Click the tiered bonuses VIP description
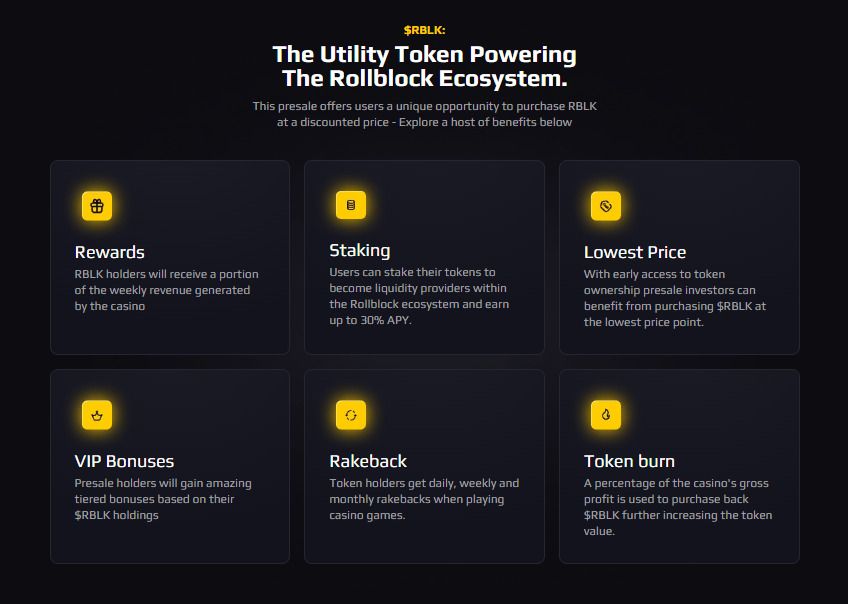This screenshot has height=604, width=848. coord(163,499)
